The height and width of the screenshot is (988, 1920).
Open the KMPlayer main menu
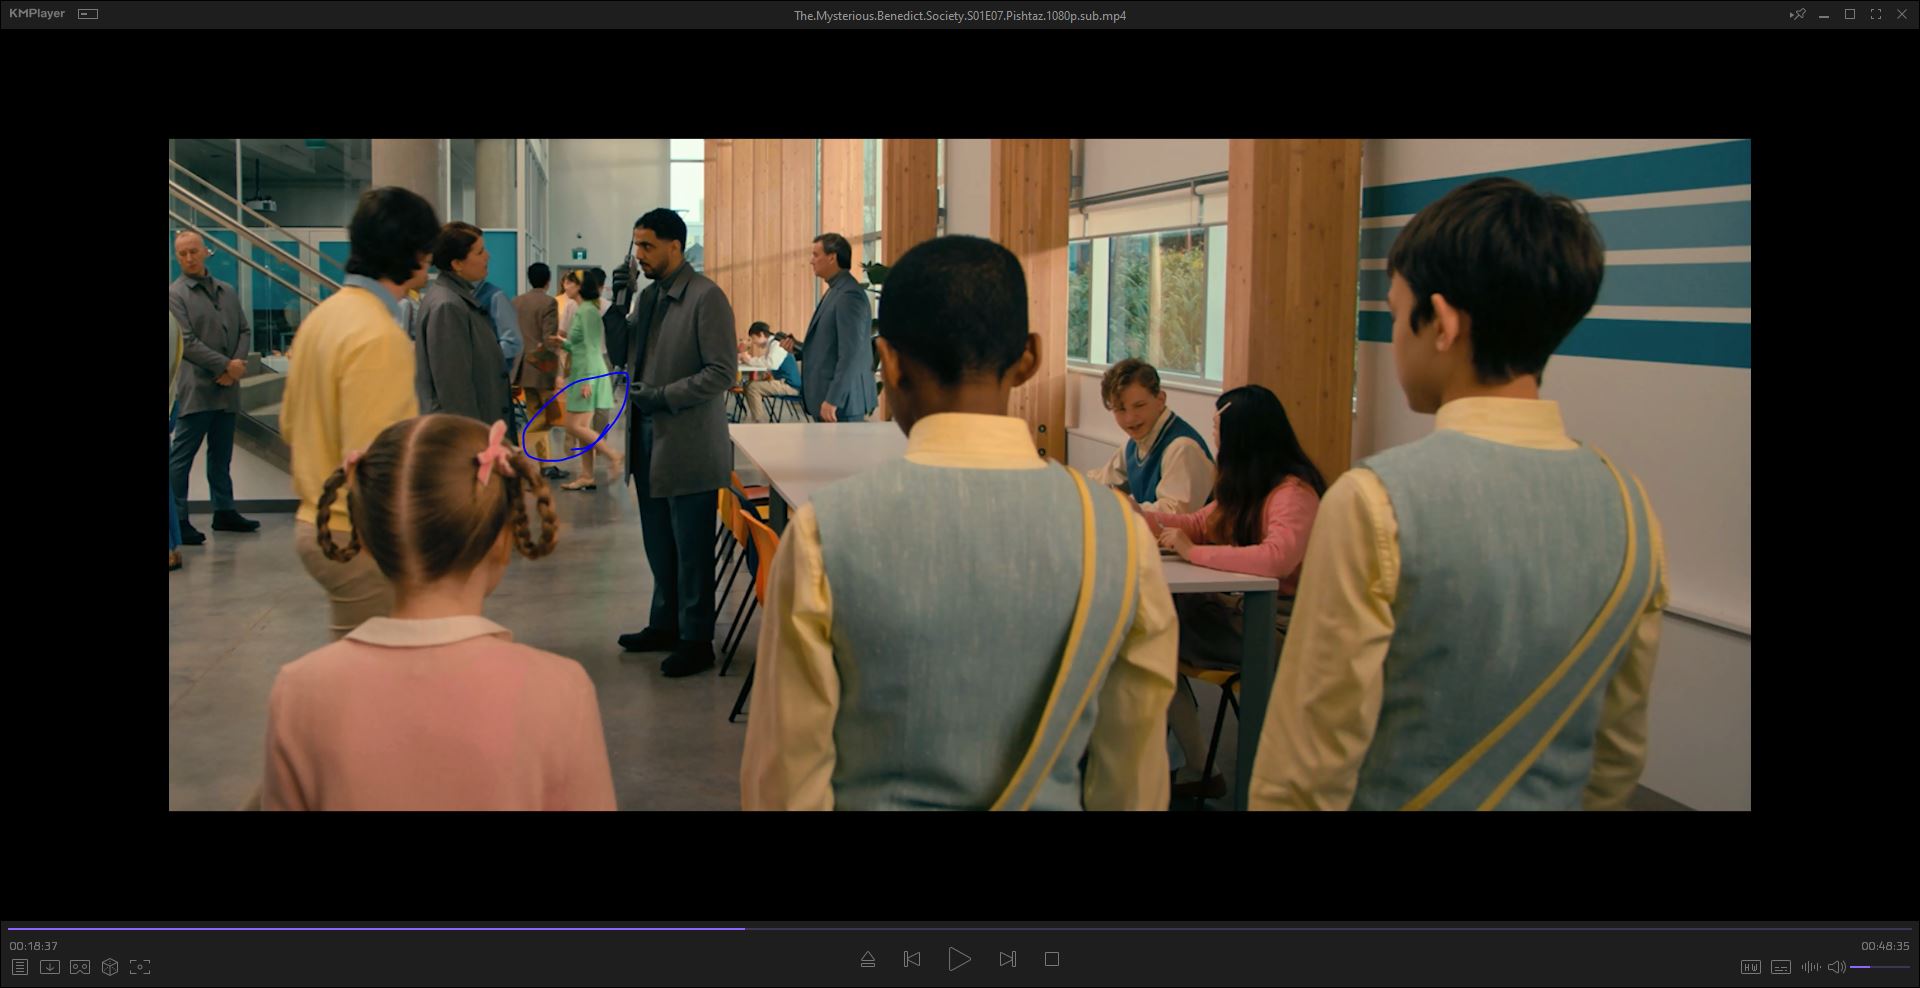37,14
